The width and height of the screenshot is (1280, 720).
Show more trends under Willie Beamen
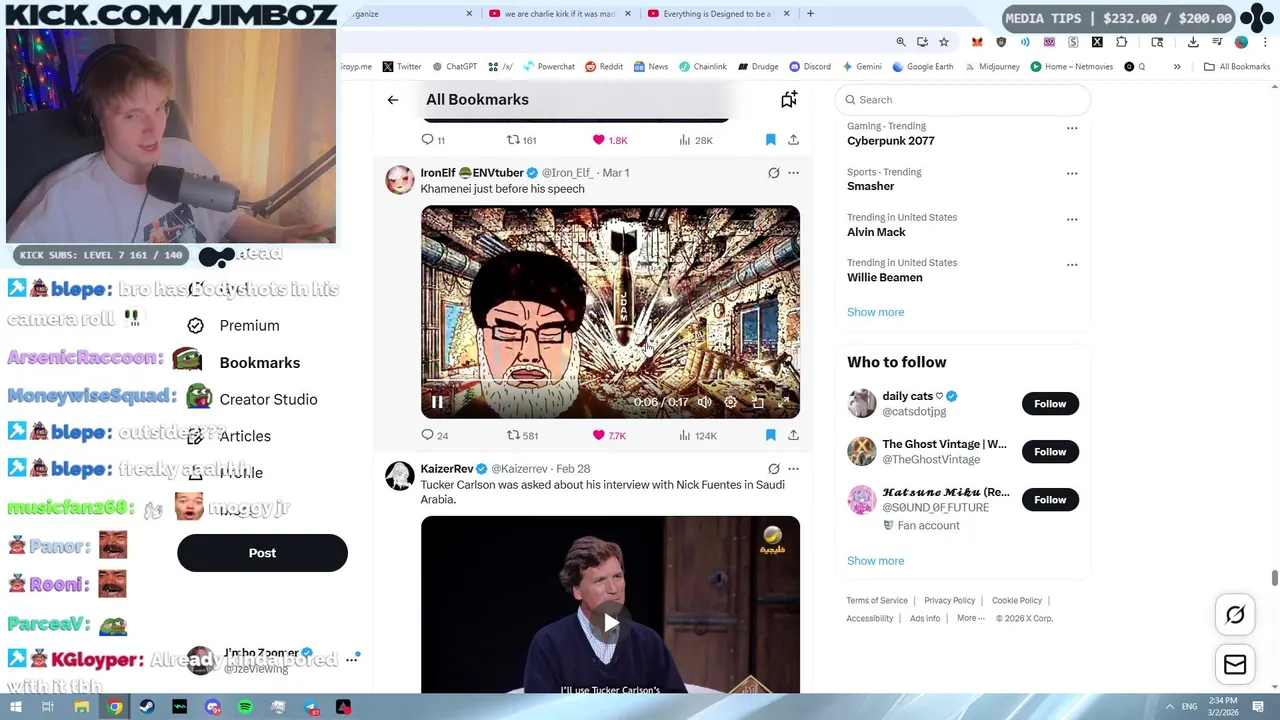[x=875, y=312]
